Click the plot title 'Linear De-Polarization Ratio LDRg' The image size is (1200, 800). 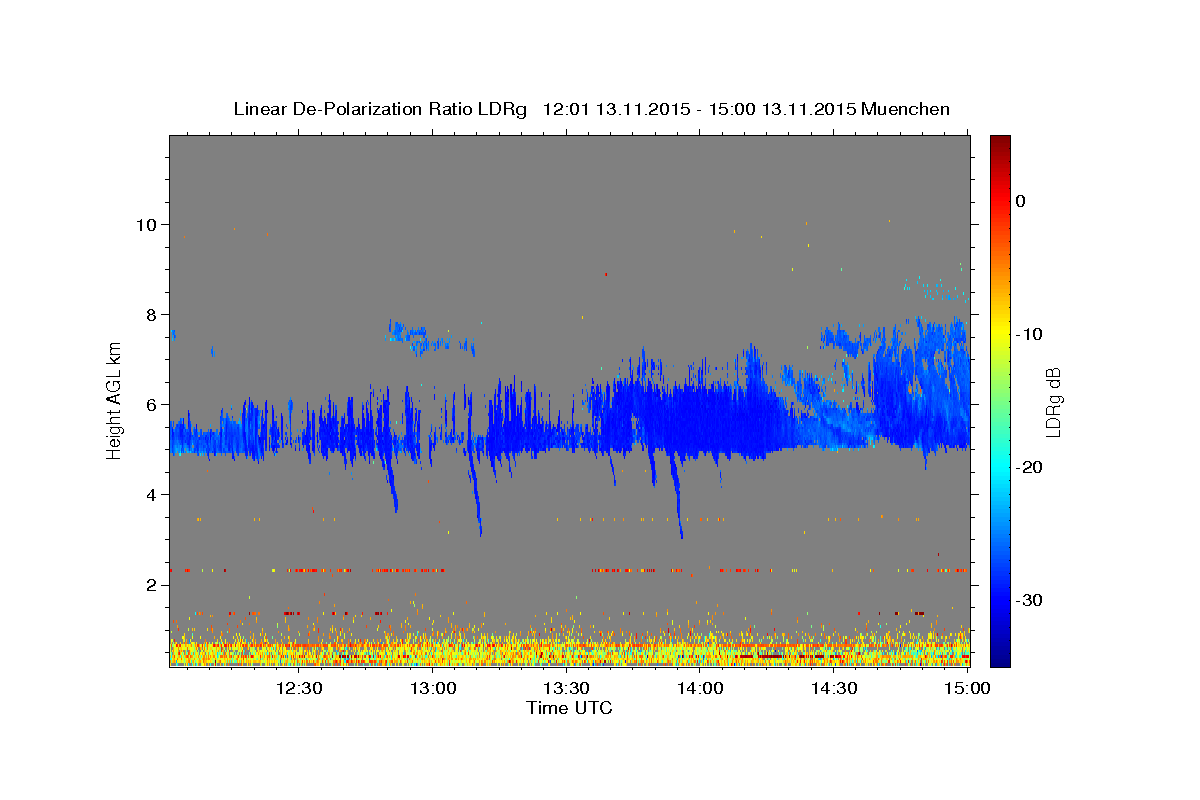380,109
